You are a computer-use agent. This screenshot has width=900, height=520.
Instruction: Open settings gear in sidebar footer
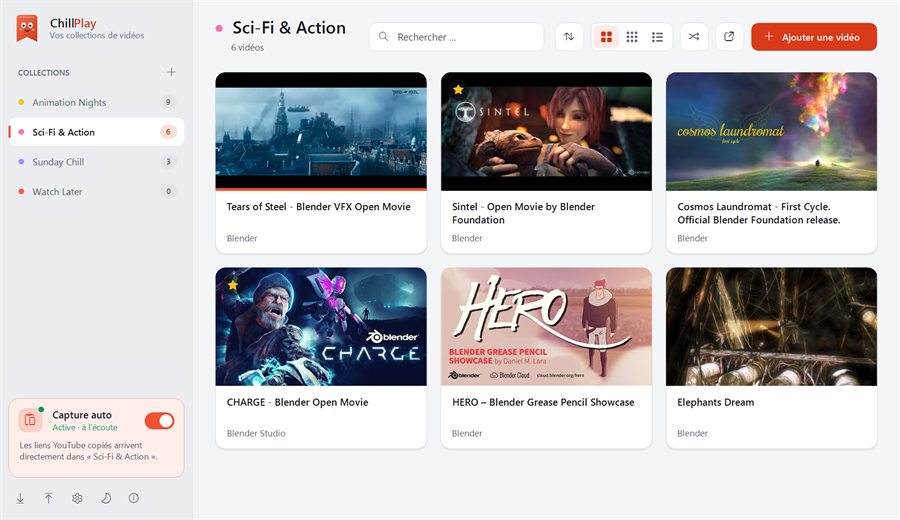click(77, 498)
